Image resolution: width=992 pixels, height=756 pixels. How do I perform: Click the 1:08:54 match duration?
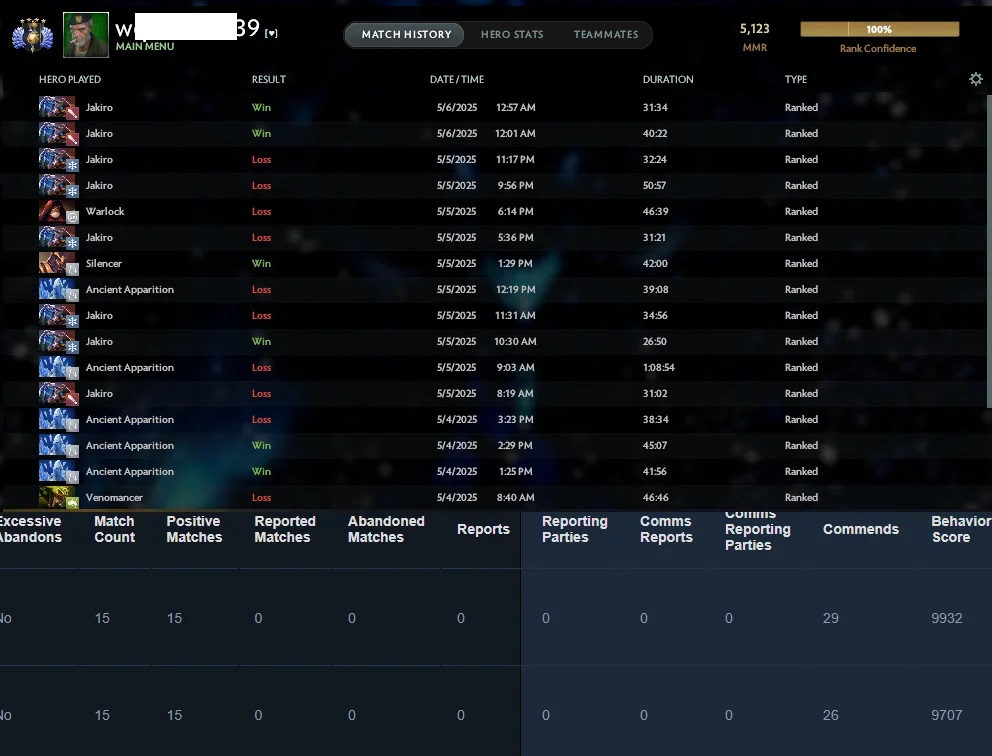659,368
